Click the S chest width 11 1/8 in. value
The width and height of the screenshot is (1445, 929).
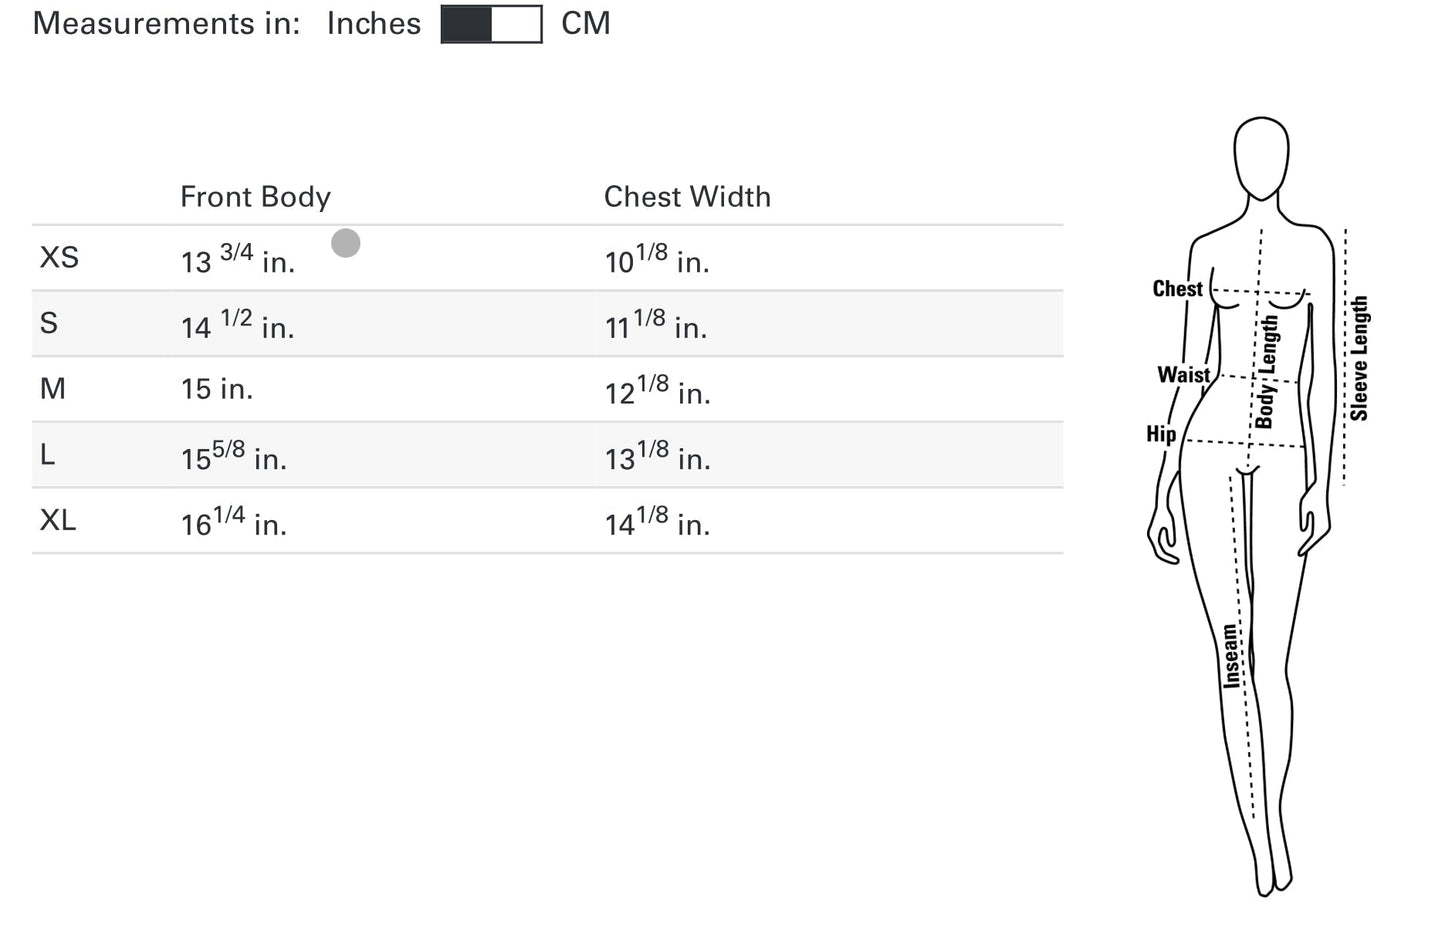point(655,325)
